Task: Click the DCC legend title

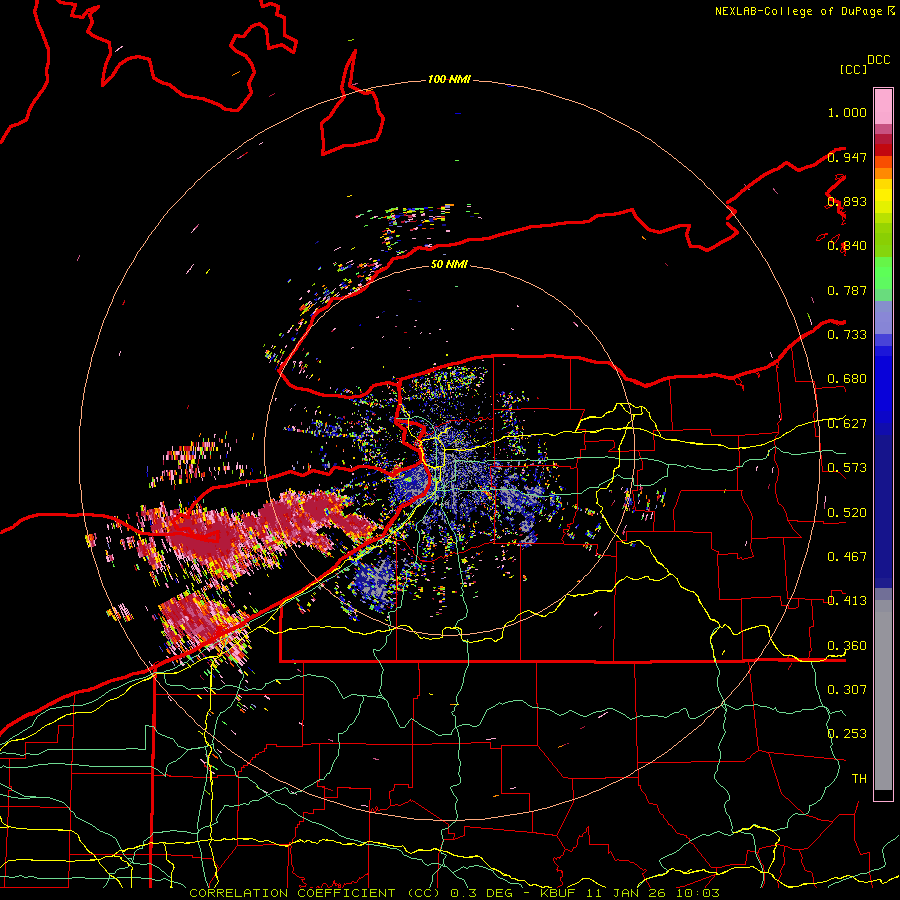Action: (878, 60)
